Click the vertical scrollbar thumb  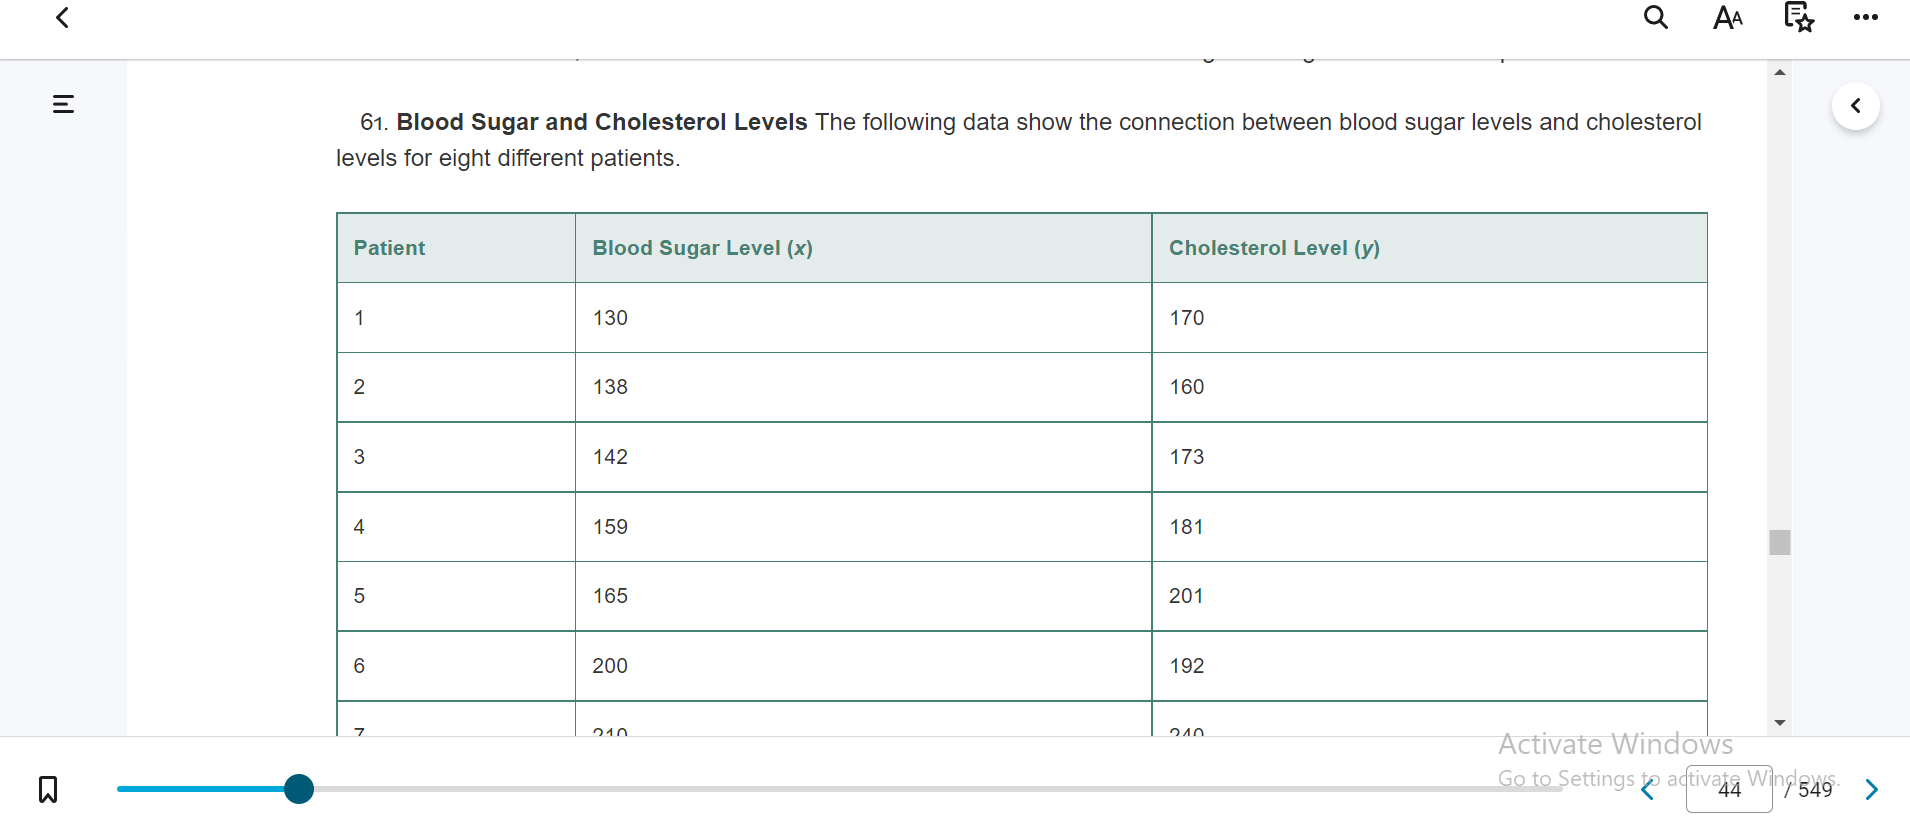click(x=1778, y=541)
